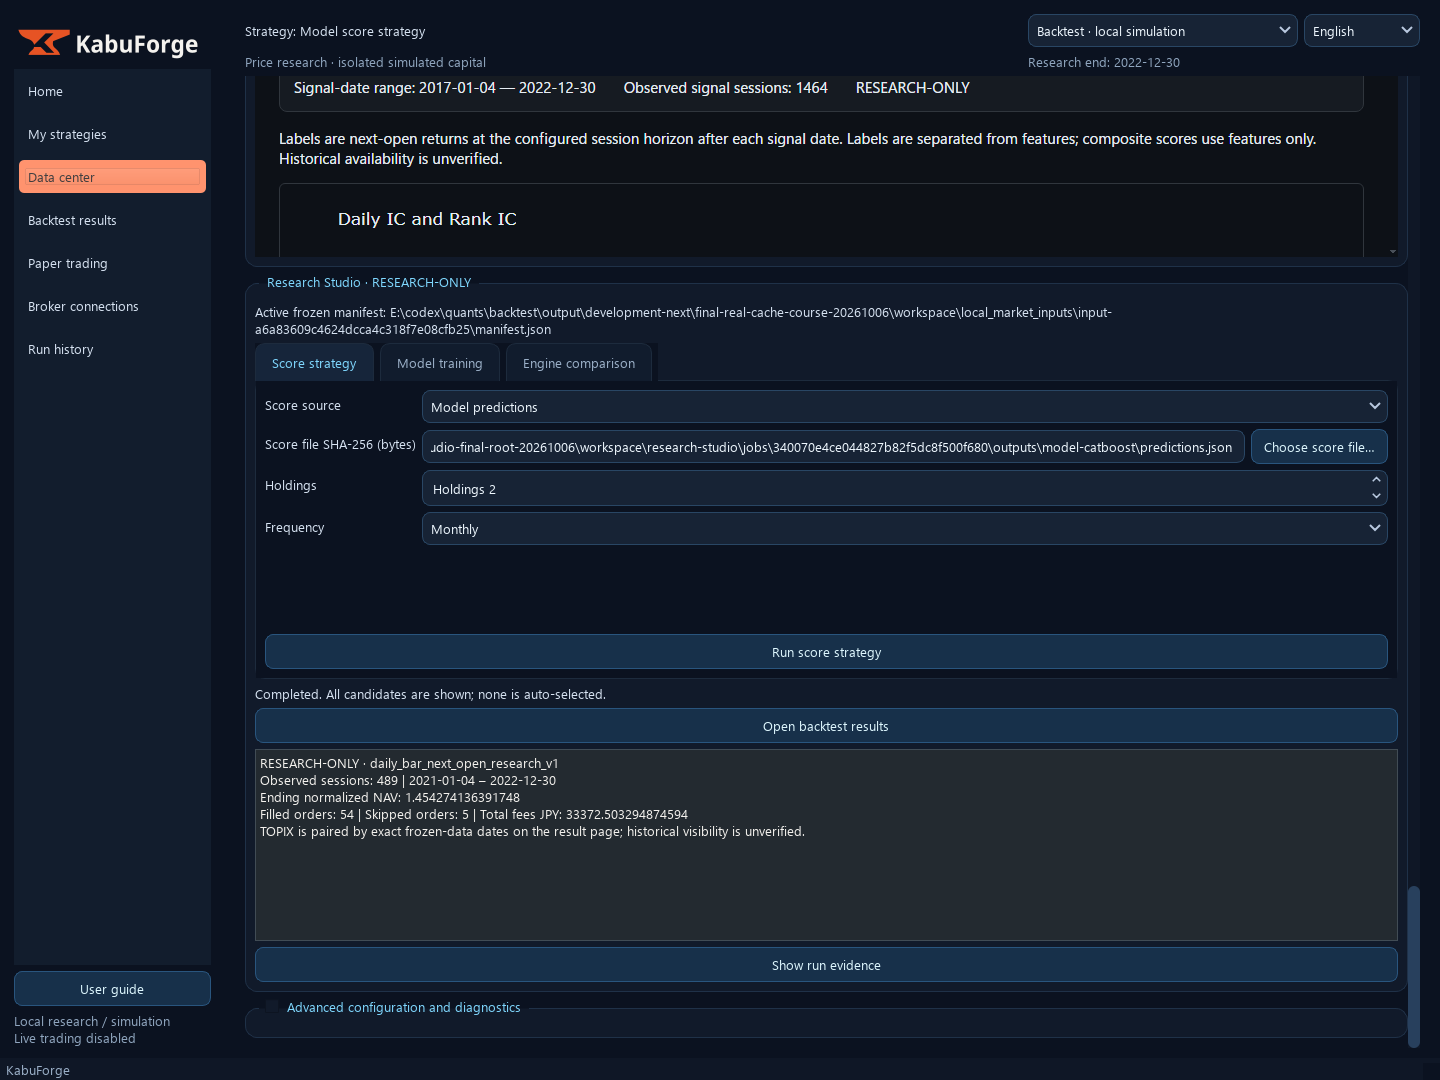The height and width of the screenshot is (1080, 1440).
Task: Decrease Holdings with the down arrow
Action: point(1376,496)
